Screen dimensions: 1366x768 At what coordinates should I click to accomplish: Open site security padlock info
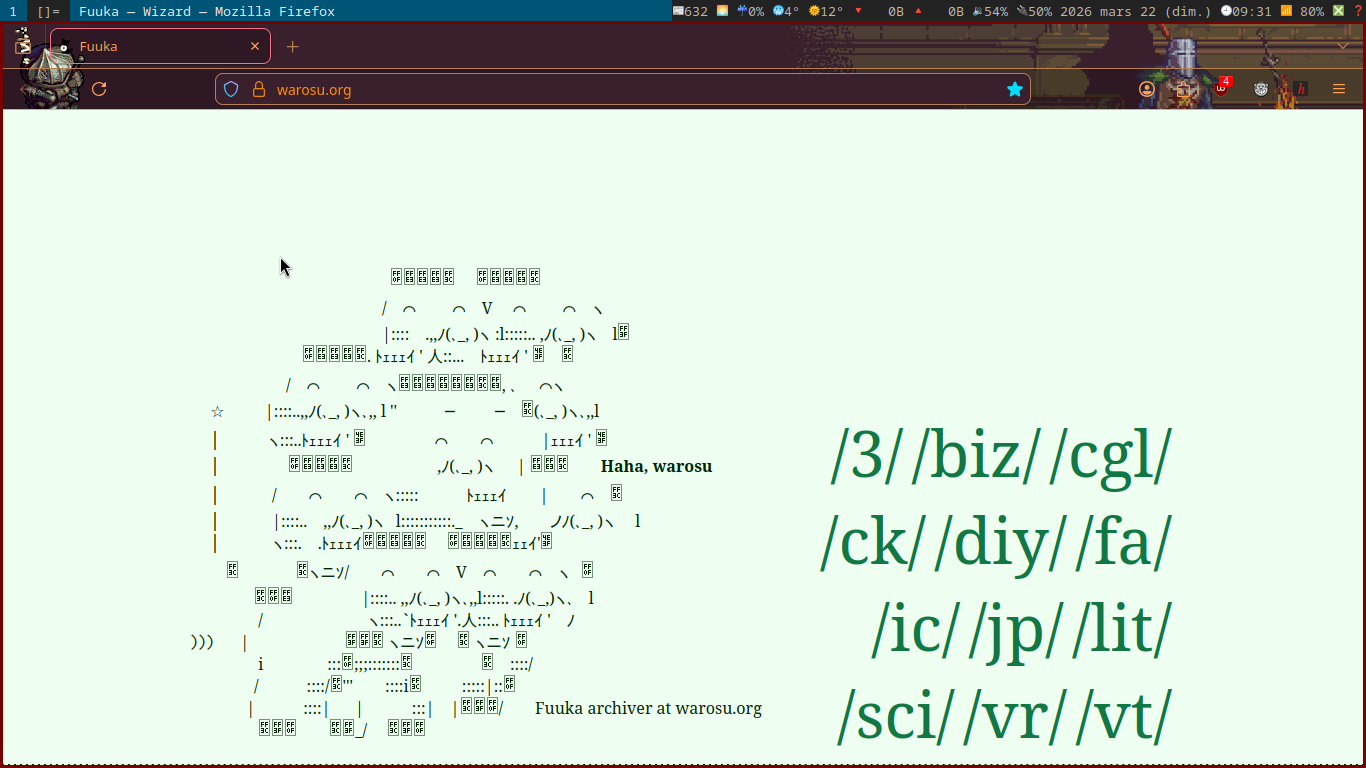[259, 89]
